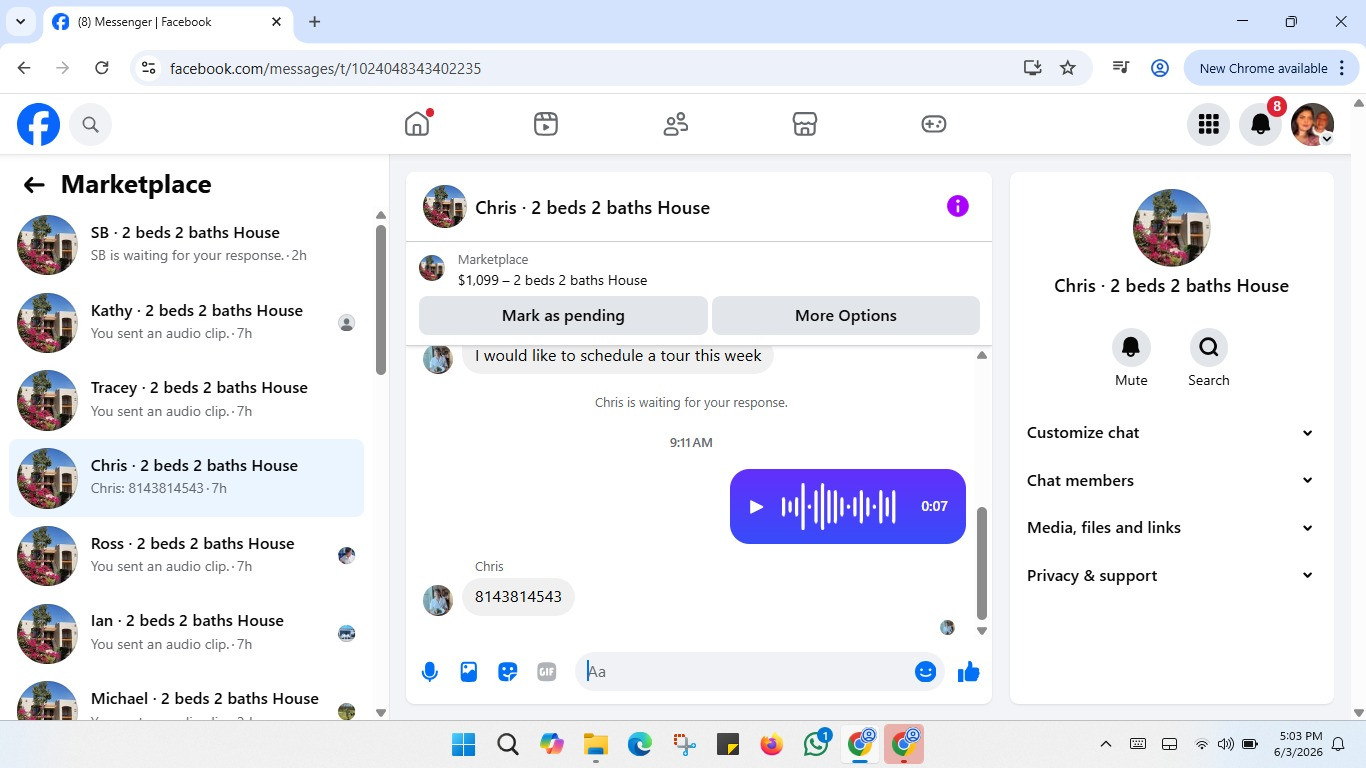Choose a sticker with the sticker icon
Screen dimensions: 1366x768
(508, 672)
